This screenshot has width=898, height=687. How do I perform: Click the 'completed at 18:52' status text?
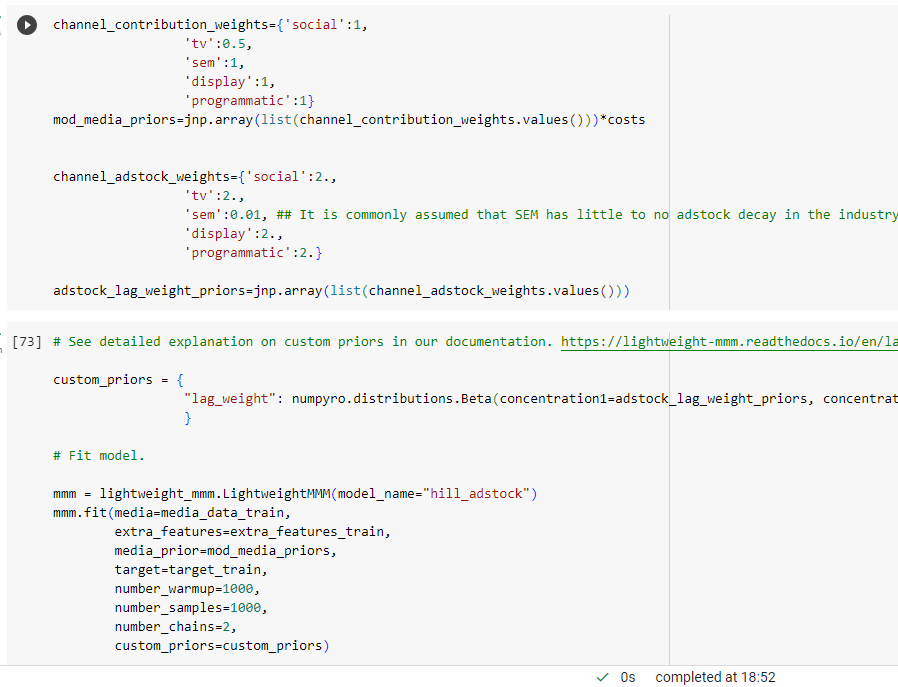pyautogui.click(x=715, y=677)
